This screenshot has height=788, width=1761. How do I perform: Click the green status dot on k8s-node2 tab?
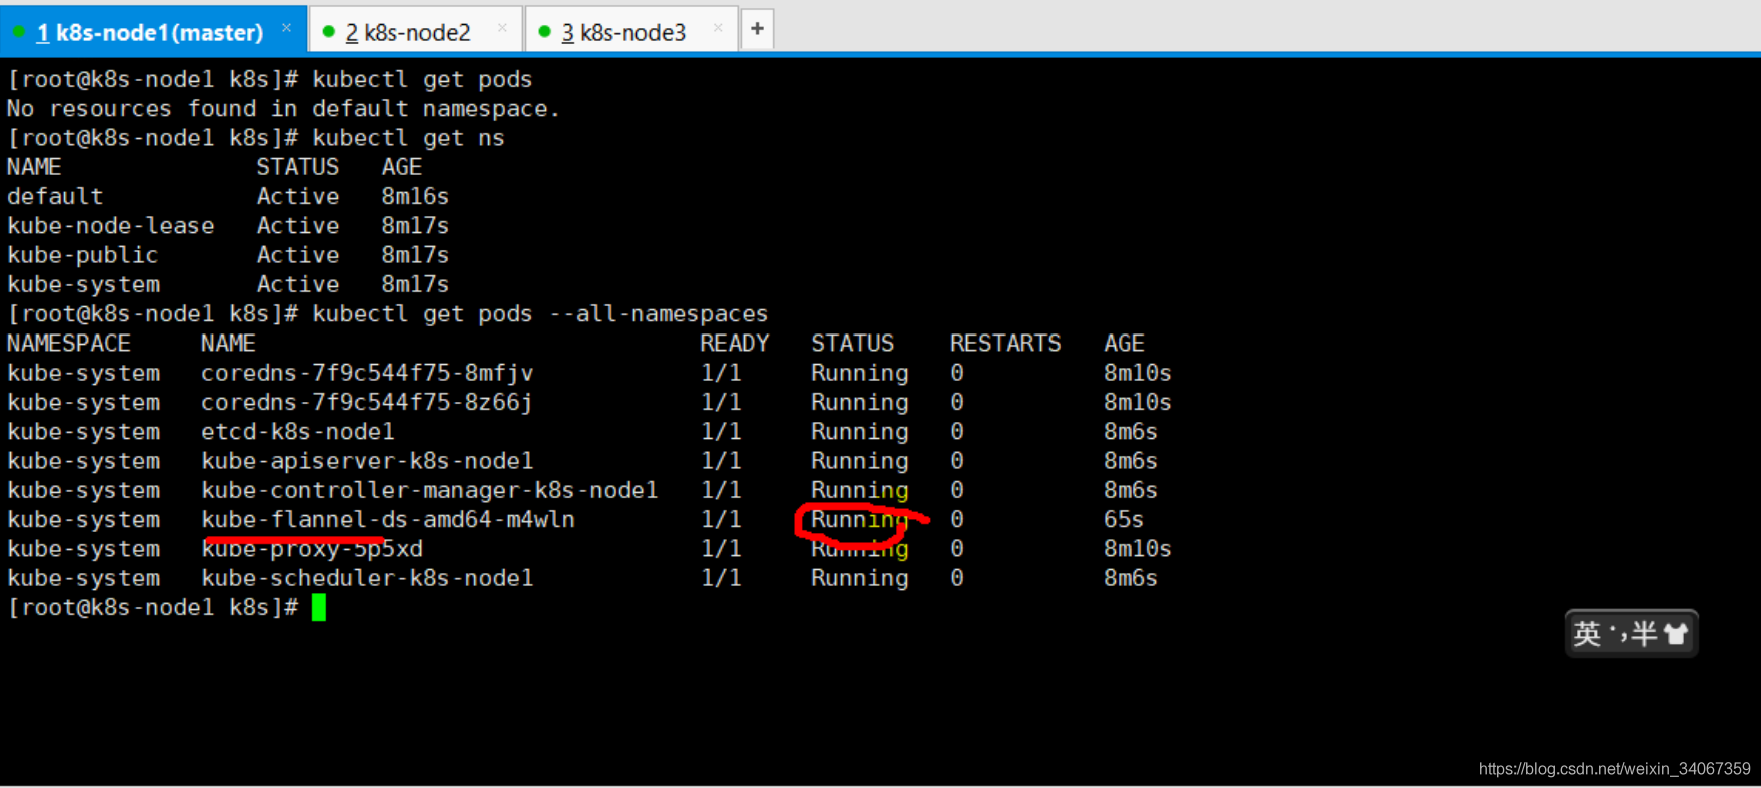click(328, 32)
